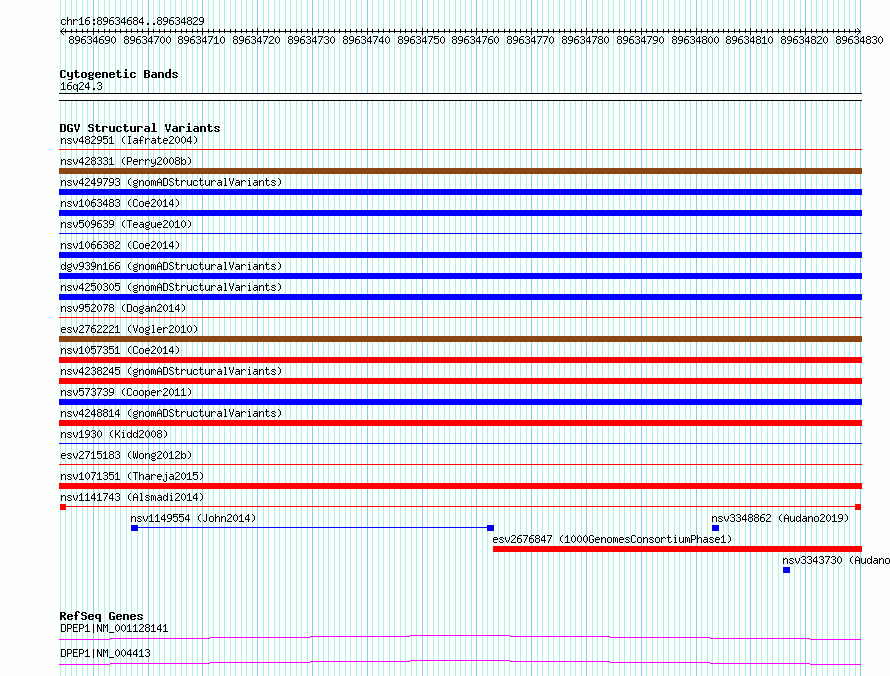Select the blue bar below nsv4249793
Viewport: 890px width, 676px height.
coord(460,192)
